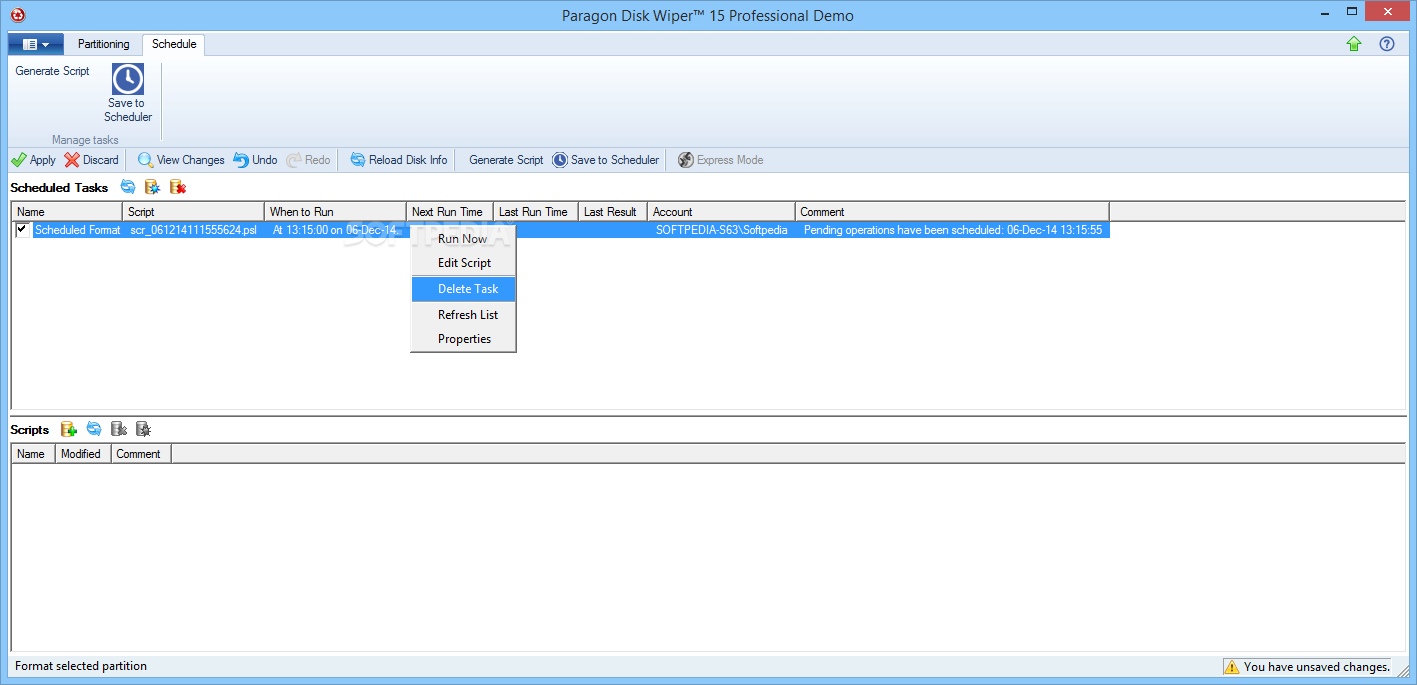Sort by When to Run column header

[x=336, y=212]
